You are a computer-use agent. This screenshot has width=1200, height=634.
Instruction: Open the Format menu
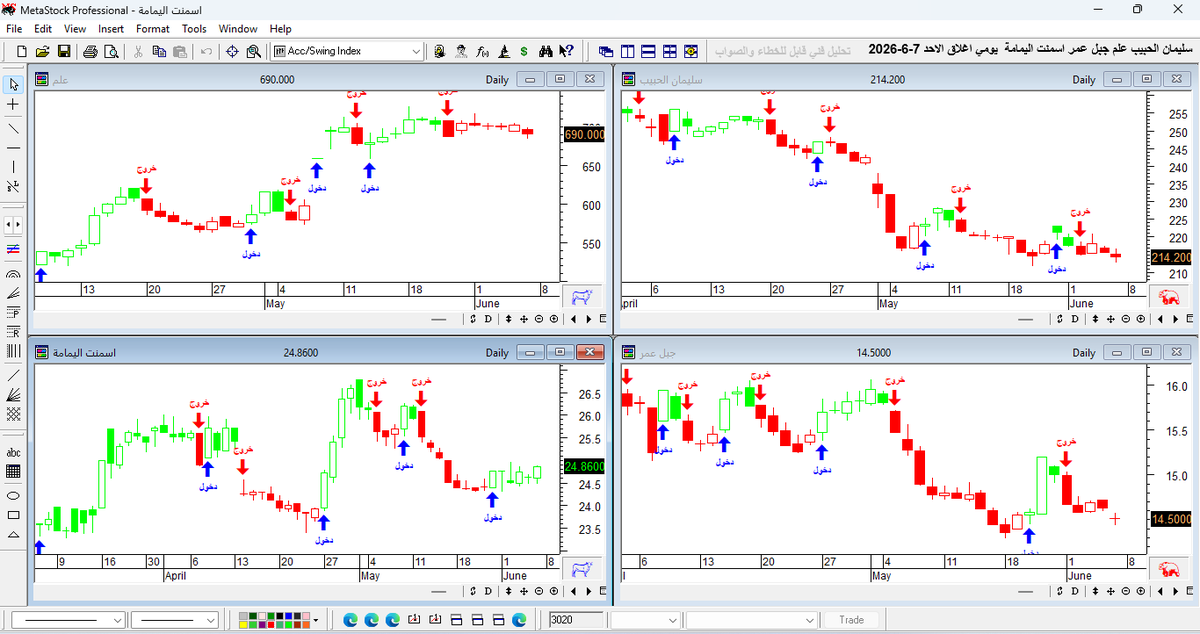tap(153, 29)
